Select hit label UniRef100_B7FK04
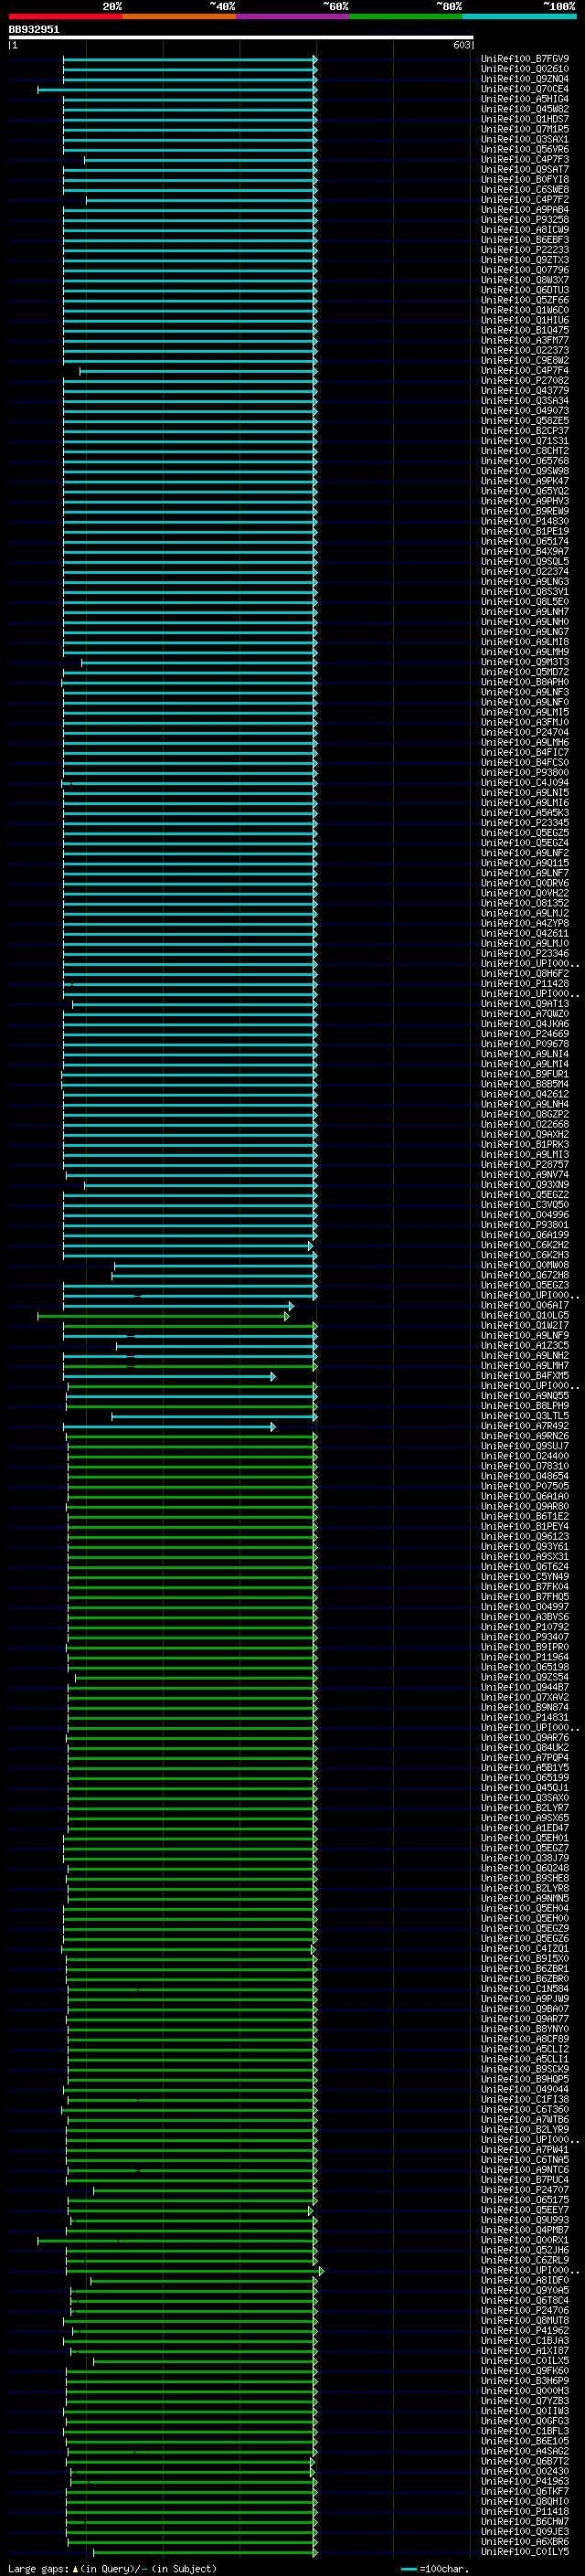 [x=525, y=1587]
